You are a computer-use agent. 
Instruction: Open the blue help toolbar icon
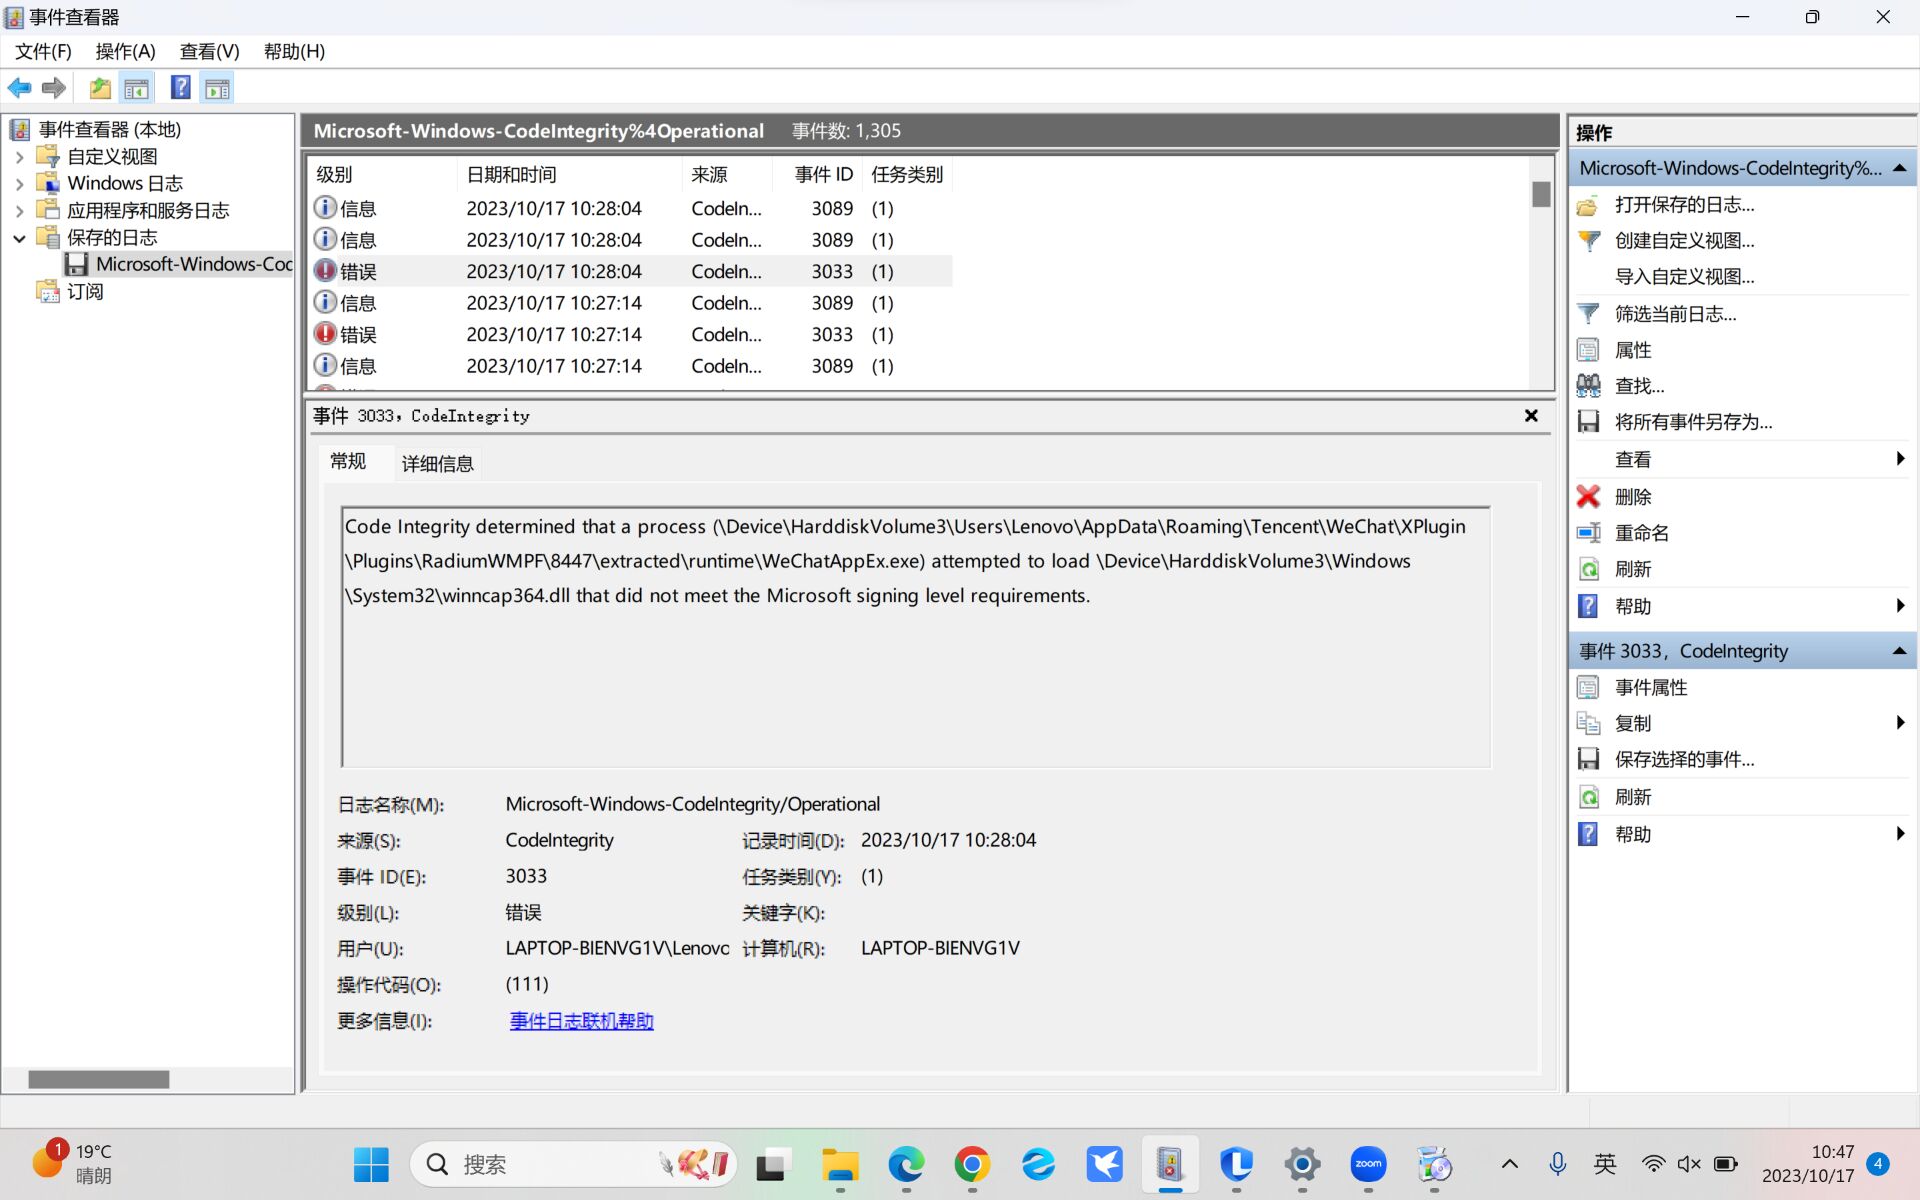click(x=181, y=88)
